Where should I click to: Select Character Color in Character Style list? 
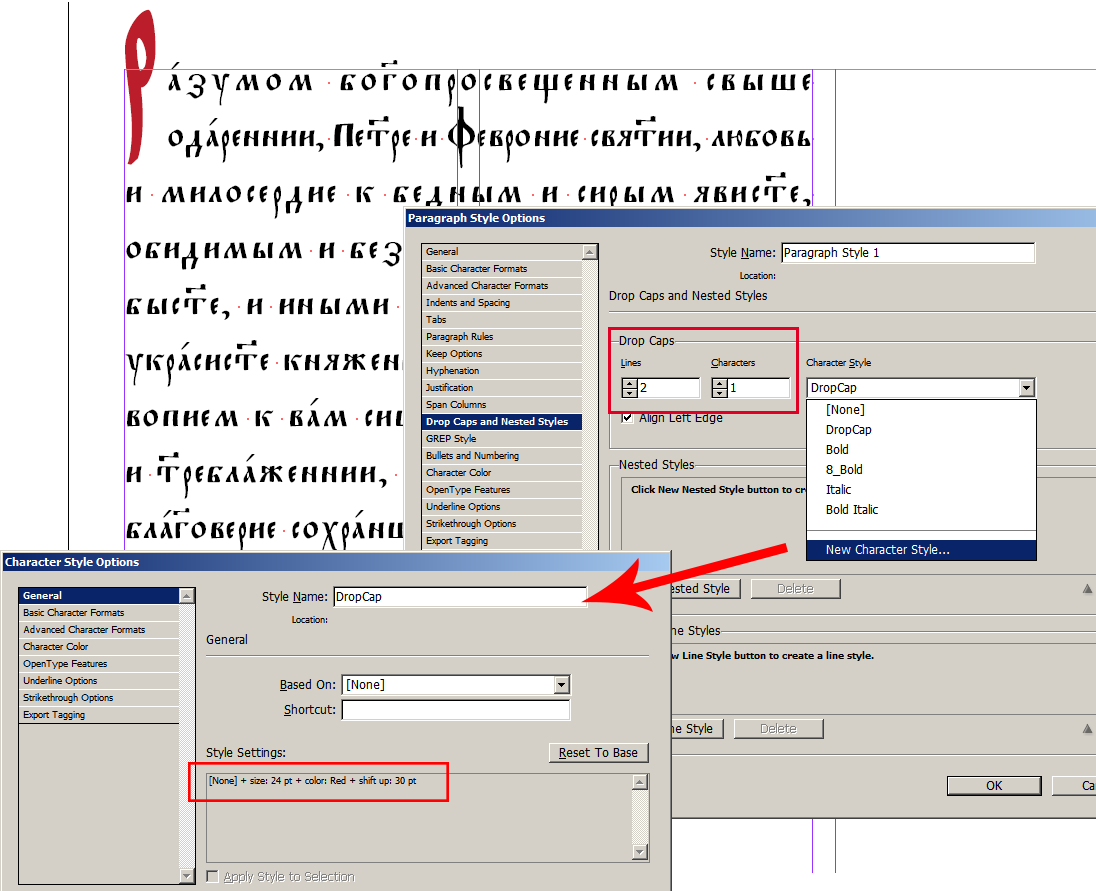pyautogui.click(x=99, y=646)
